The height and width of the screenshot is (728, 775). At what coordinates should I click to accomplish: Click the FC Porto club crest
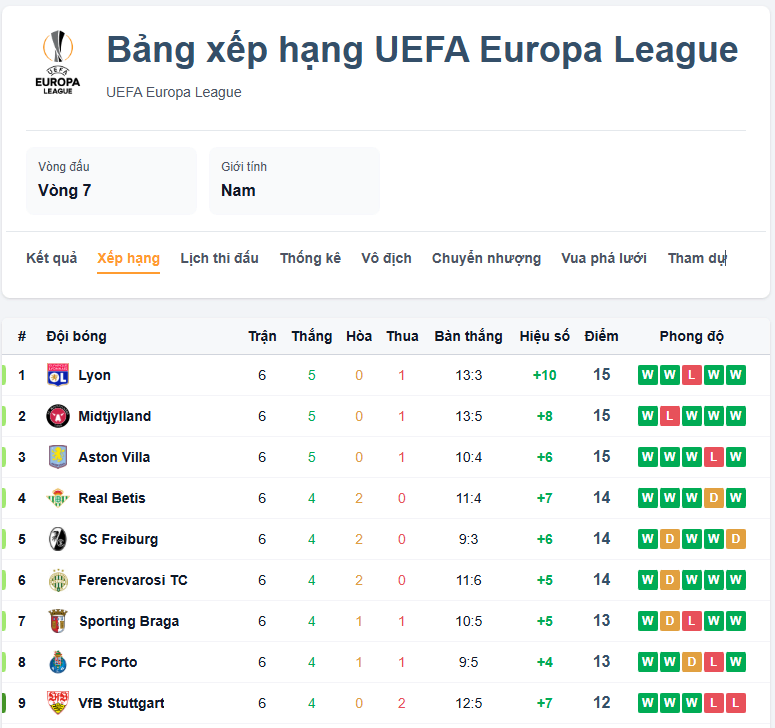[x=57, y=662]
